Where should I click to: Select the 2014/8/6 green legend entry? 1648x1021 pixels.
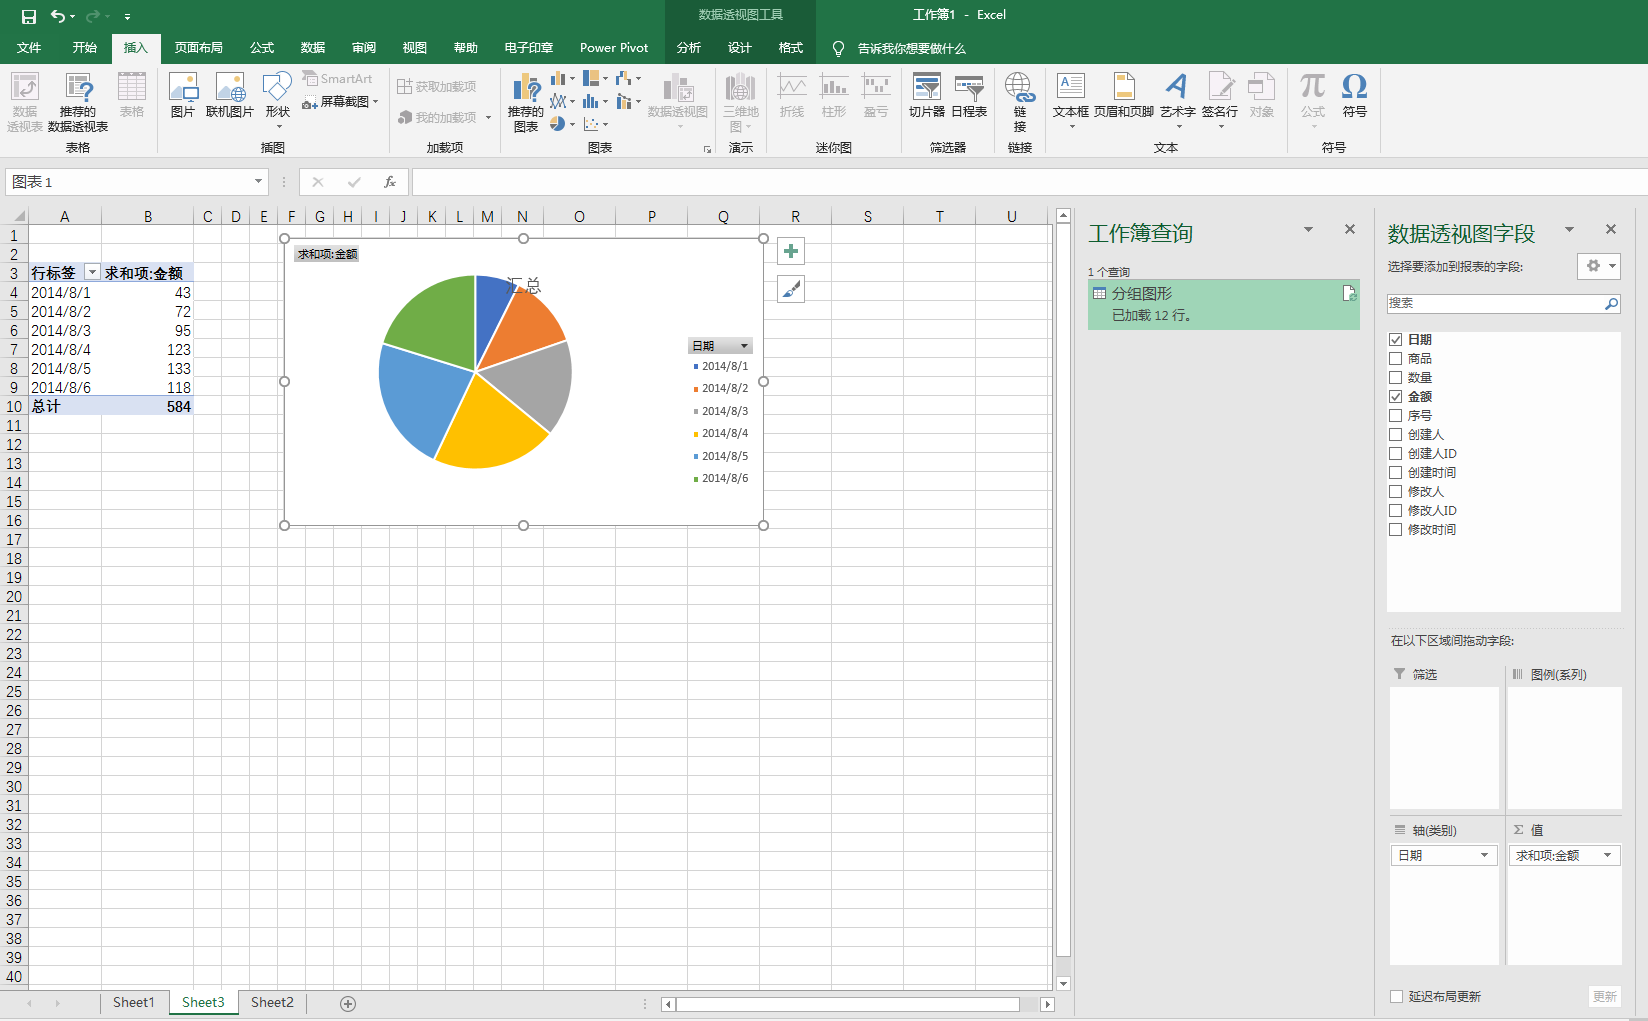click(x=721, y=479)
